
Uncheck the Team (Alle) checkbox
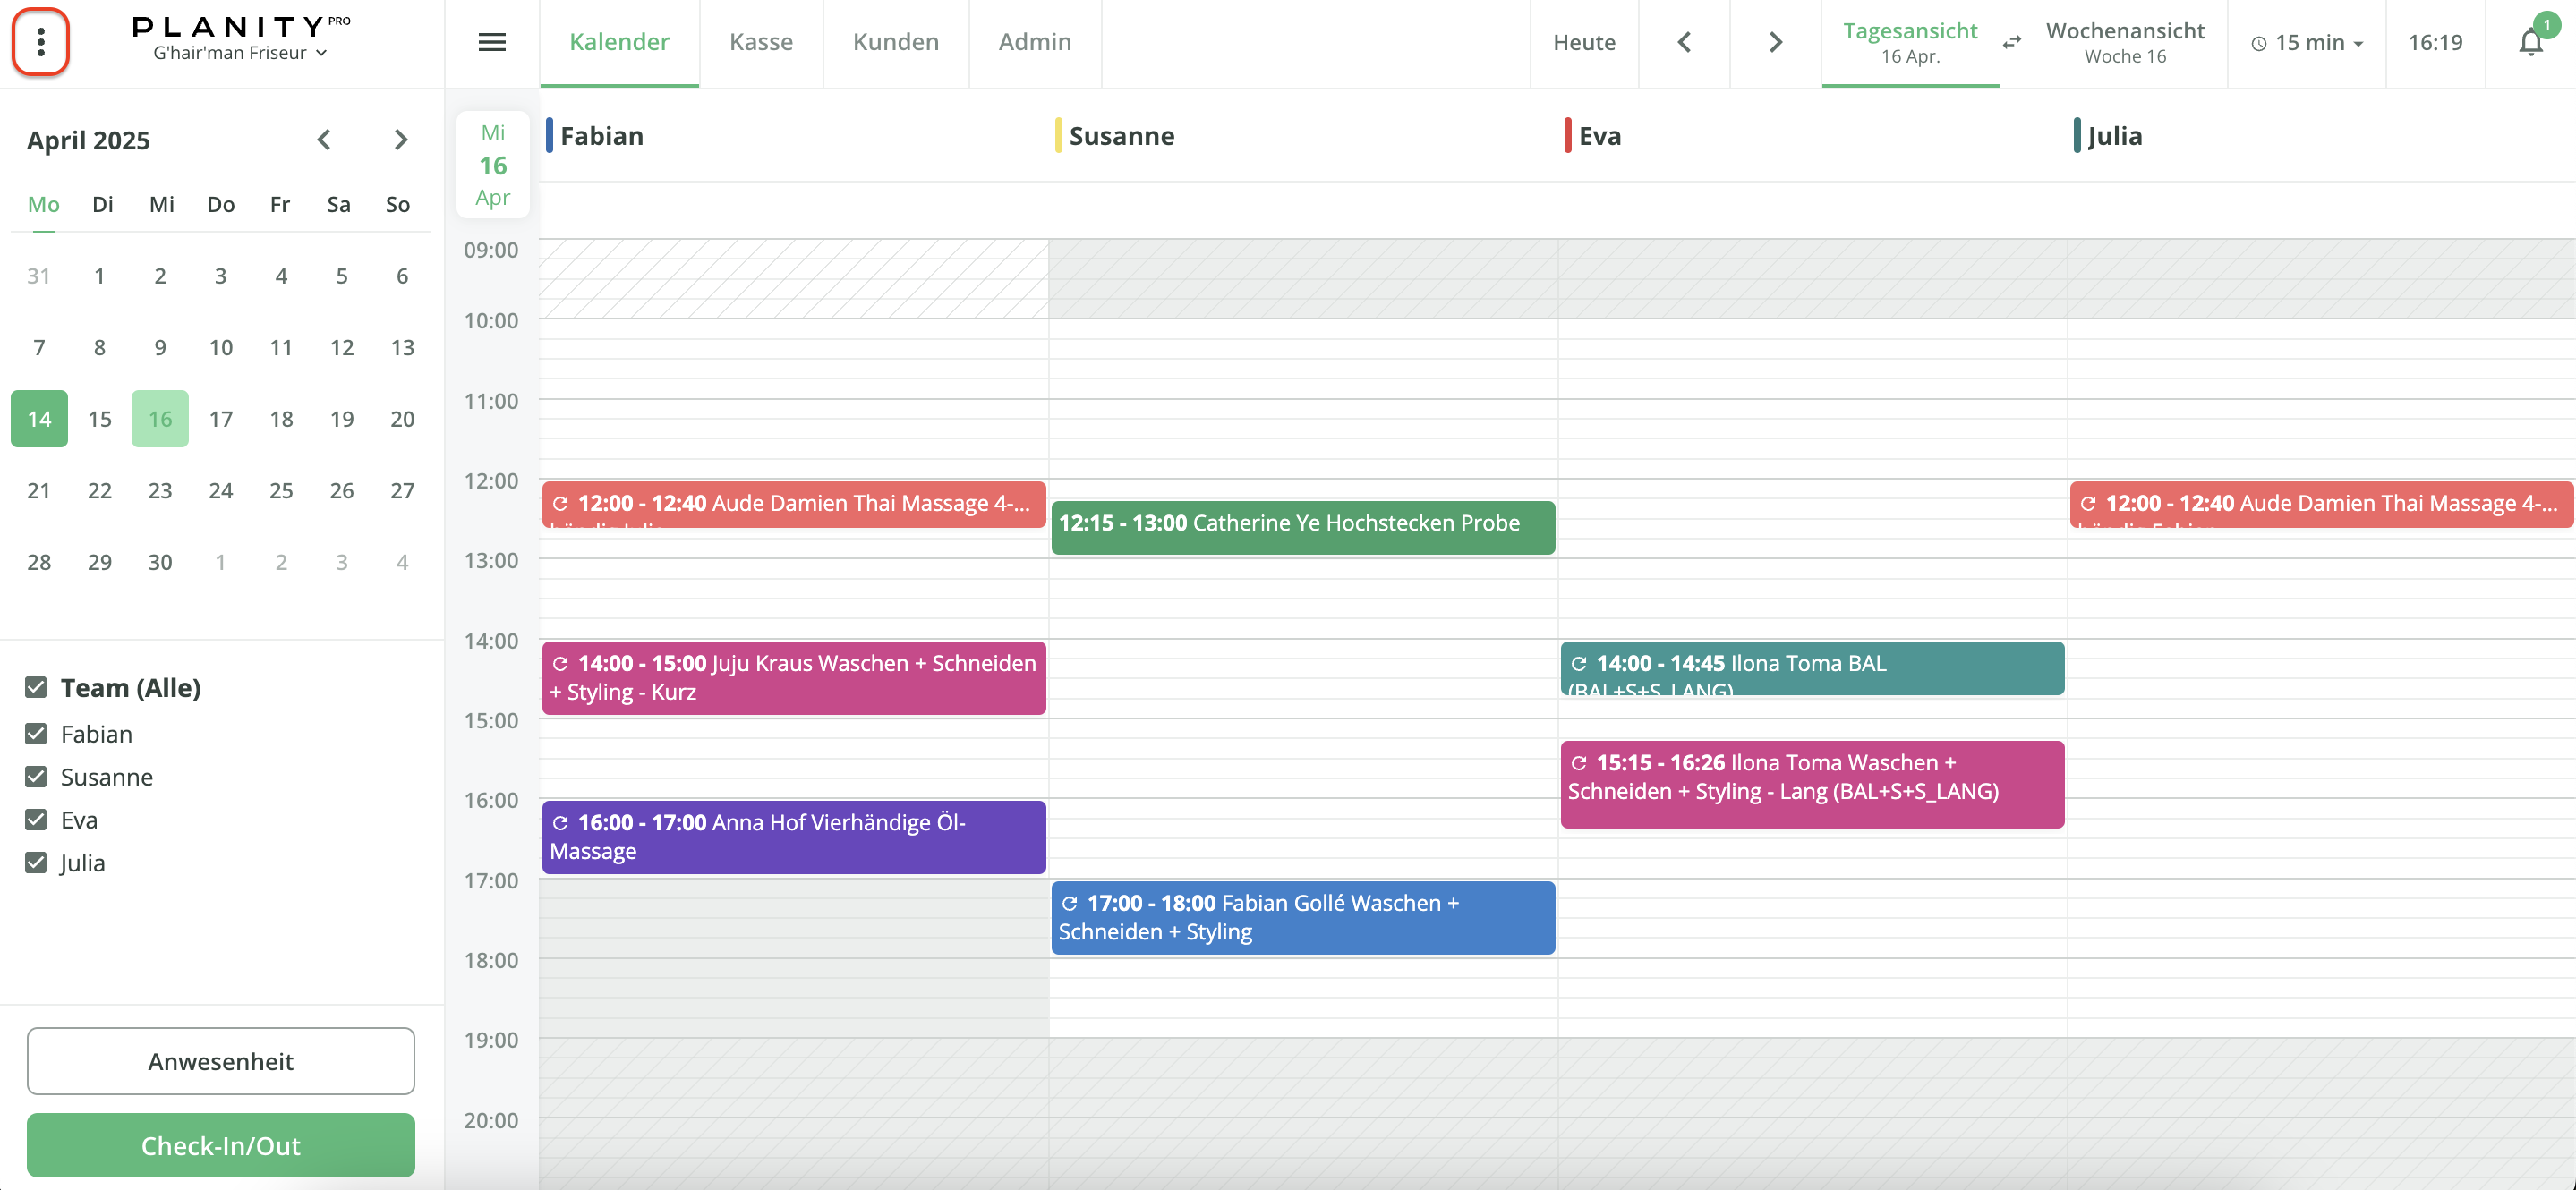pos(36,687)
